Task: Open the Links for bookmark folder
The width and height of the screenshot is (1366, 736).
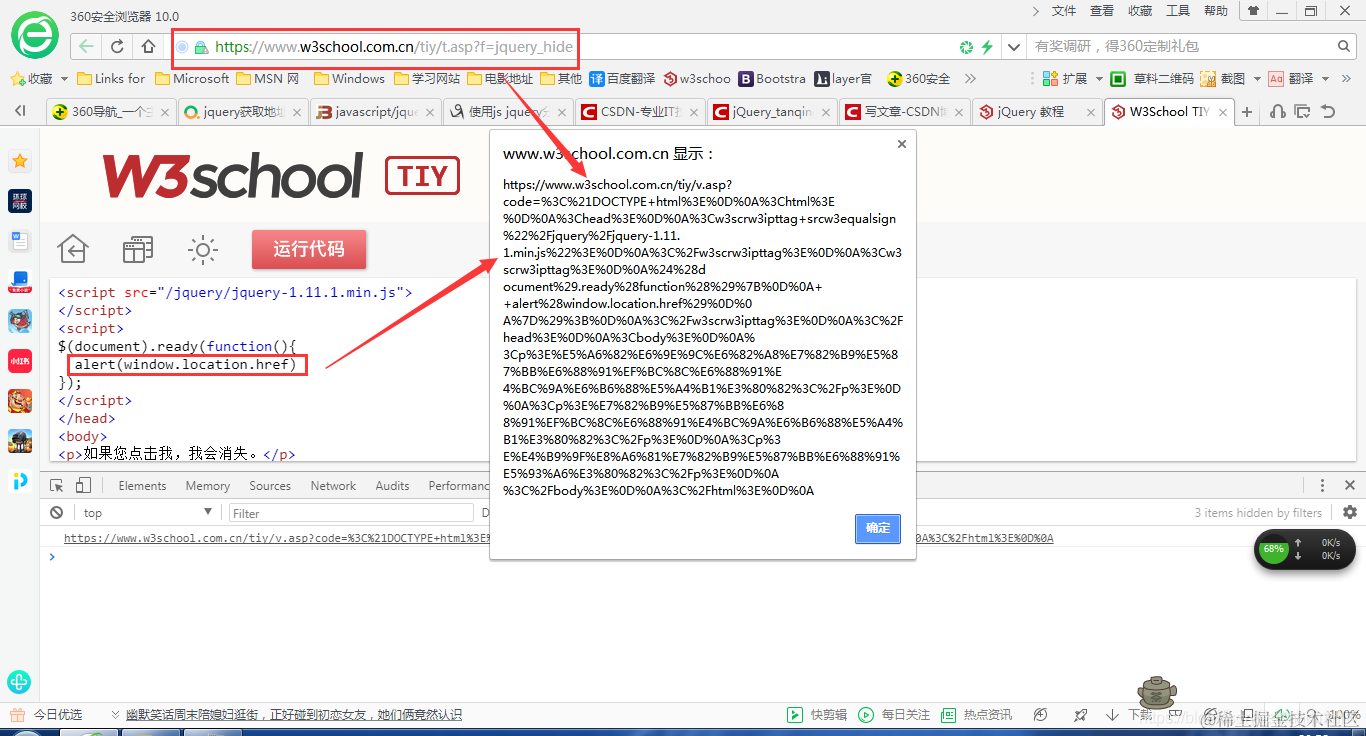Action: (111, 78)
